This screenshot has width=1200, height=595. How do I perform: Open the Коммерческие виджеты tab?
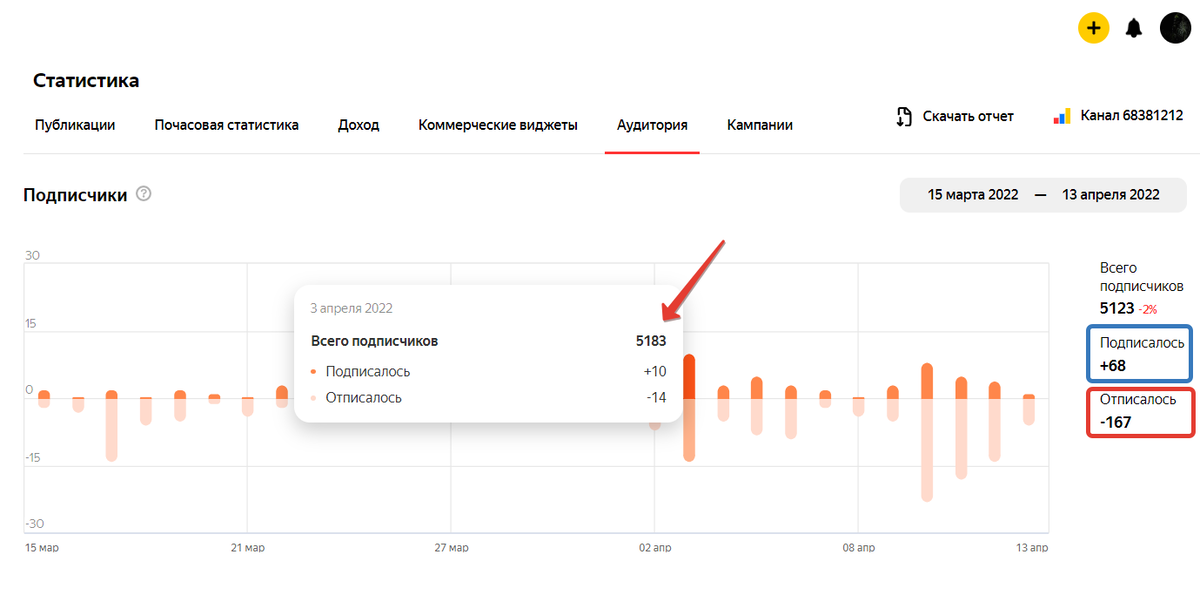pyautogui.click(x=498, y=125)
